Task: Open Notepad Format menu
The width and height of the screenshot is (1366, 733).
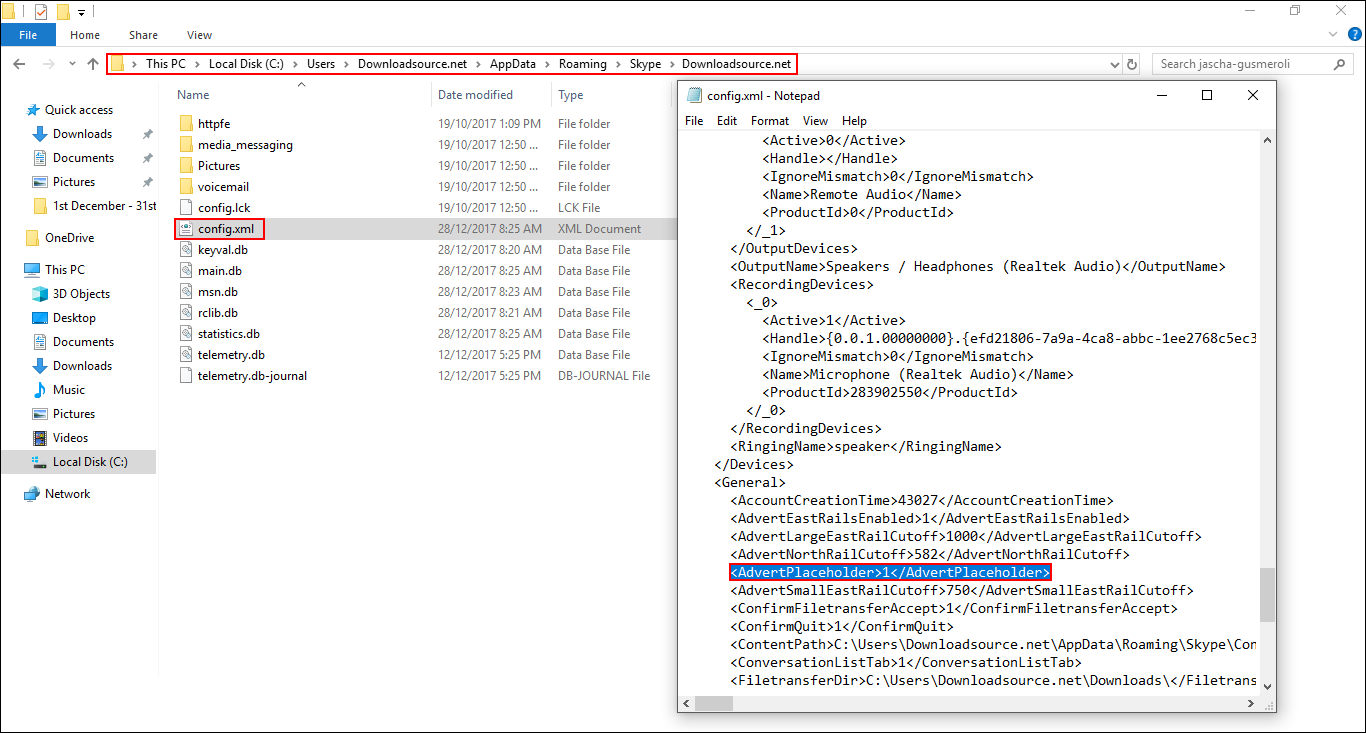Action: coord(770,121)
